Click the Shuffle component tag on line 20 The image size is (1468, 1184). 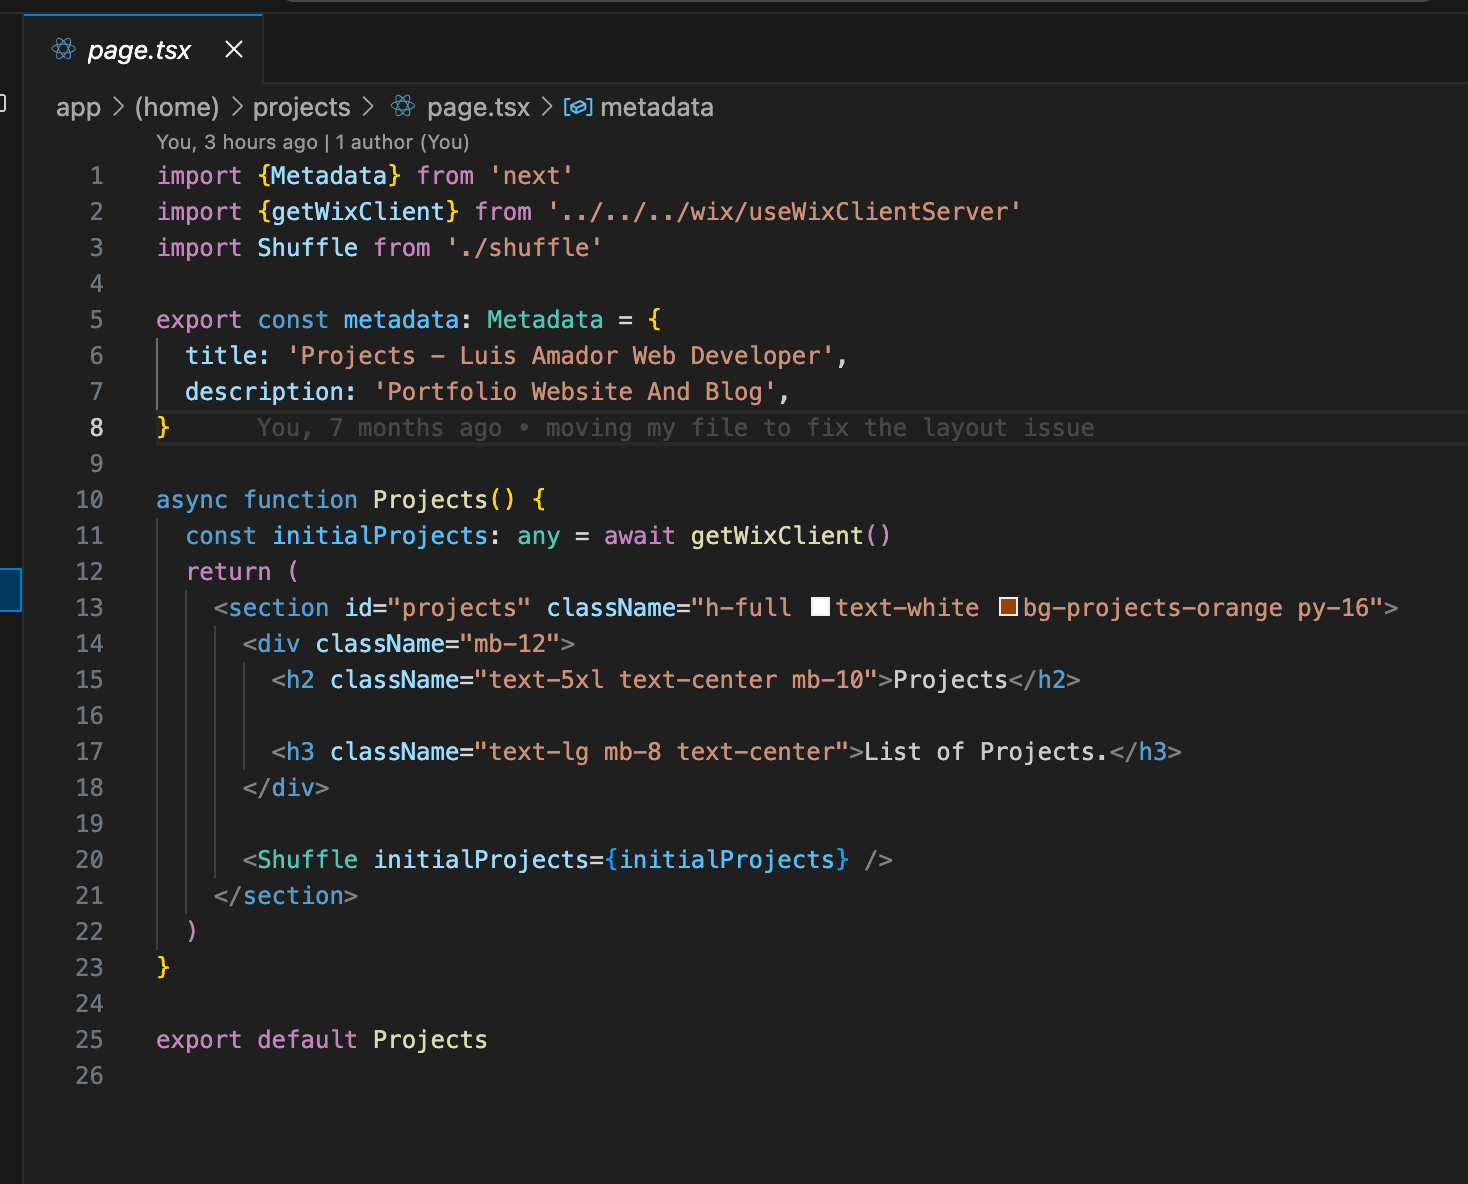[308, 860]
